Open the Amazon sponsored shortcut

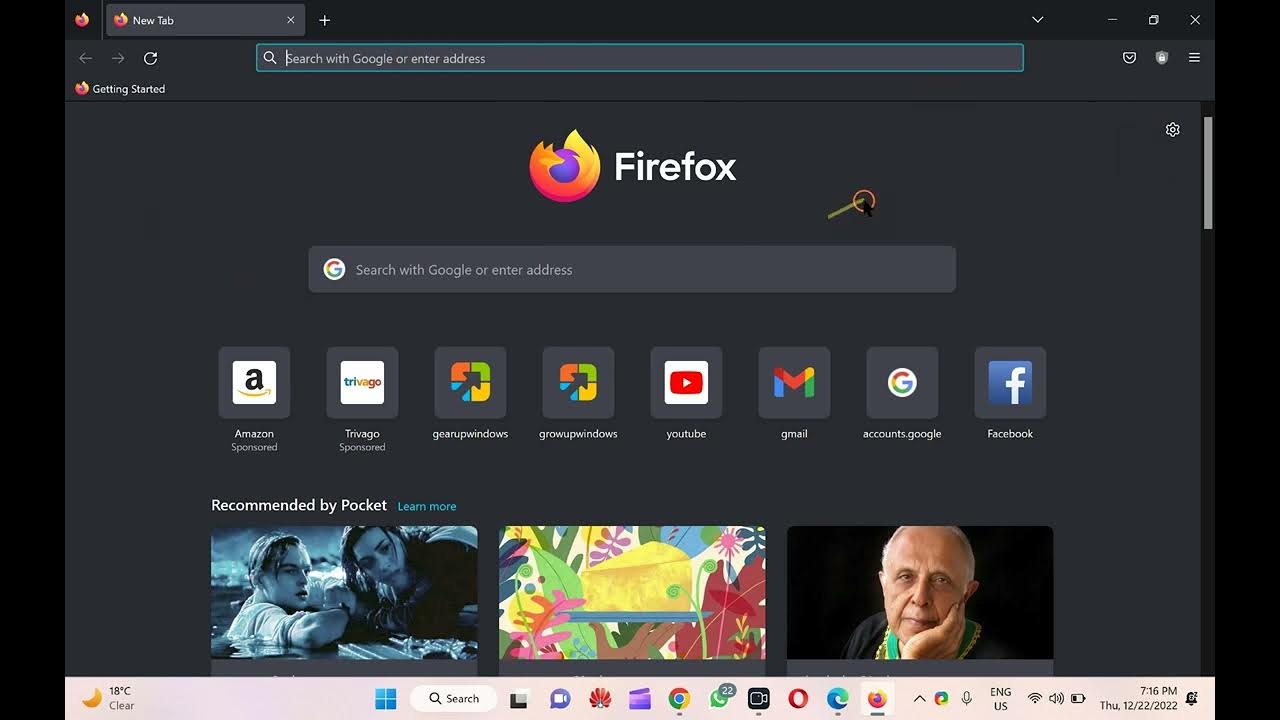pos(254,383)
